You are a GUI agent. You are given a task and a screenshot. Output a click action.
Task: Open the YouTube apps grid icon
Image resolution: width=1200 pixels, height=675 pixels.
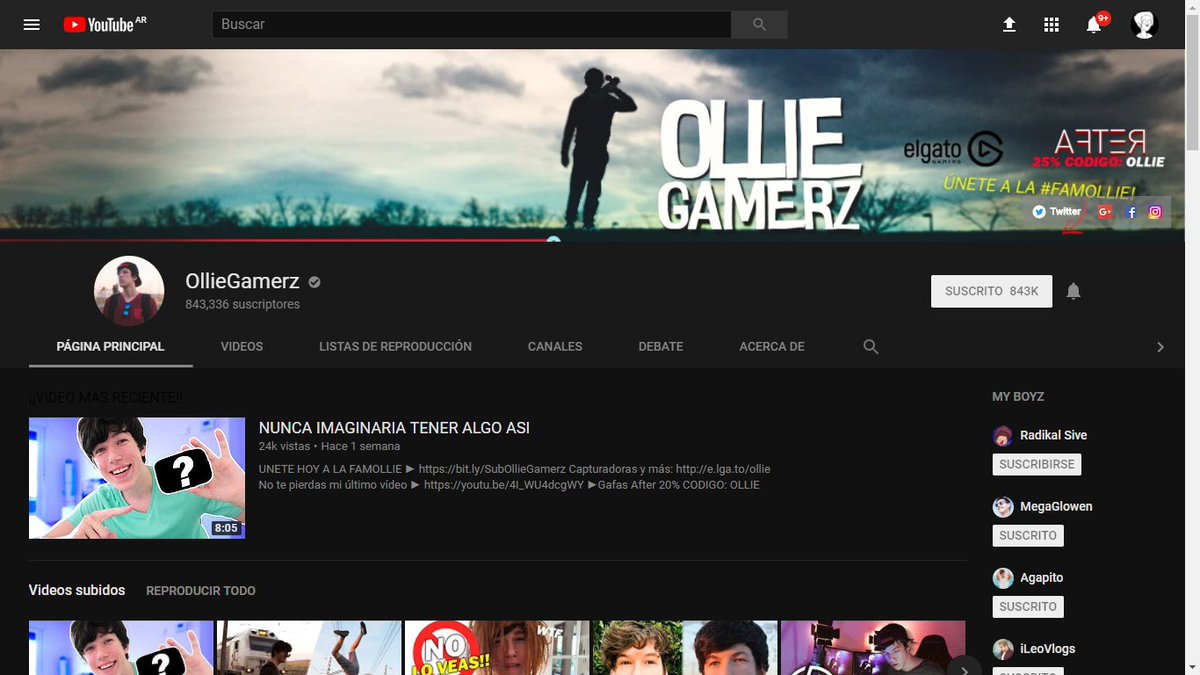tap(1051, 24)
